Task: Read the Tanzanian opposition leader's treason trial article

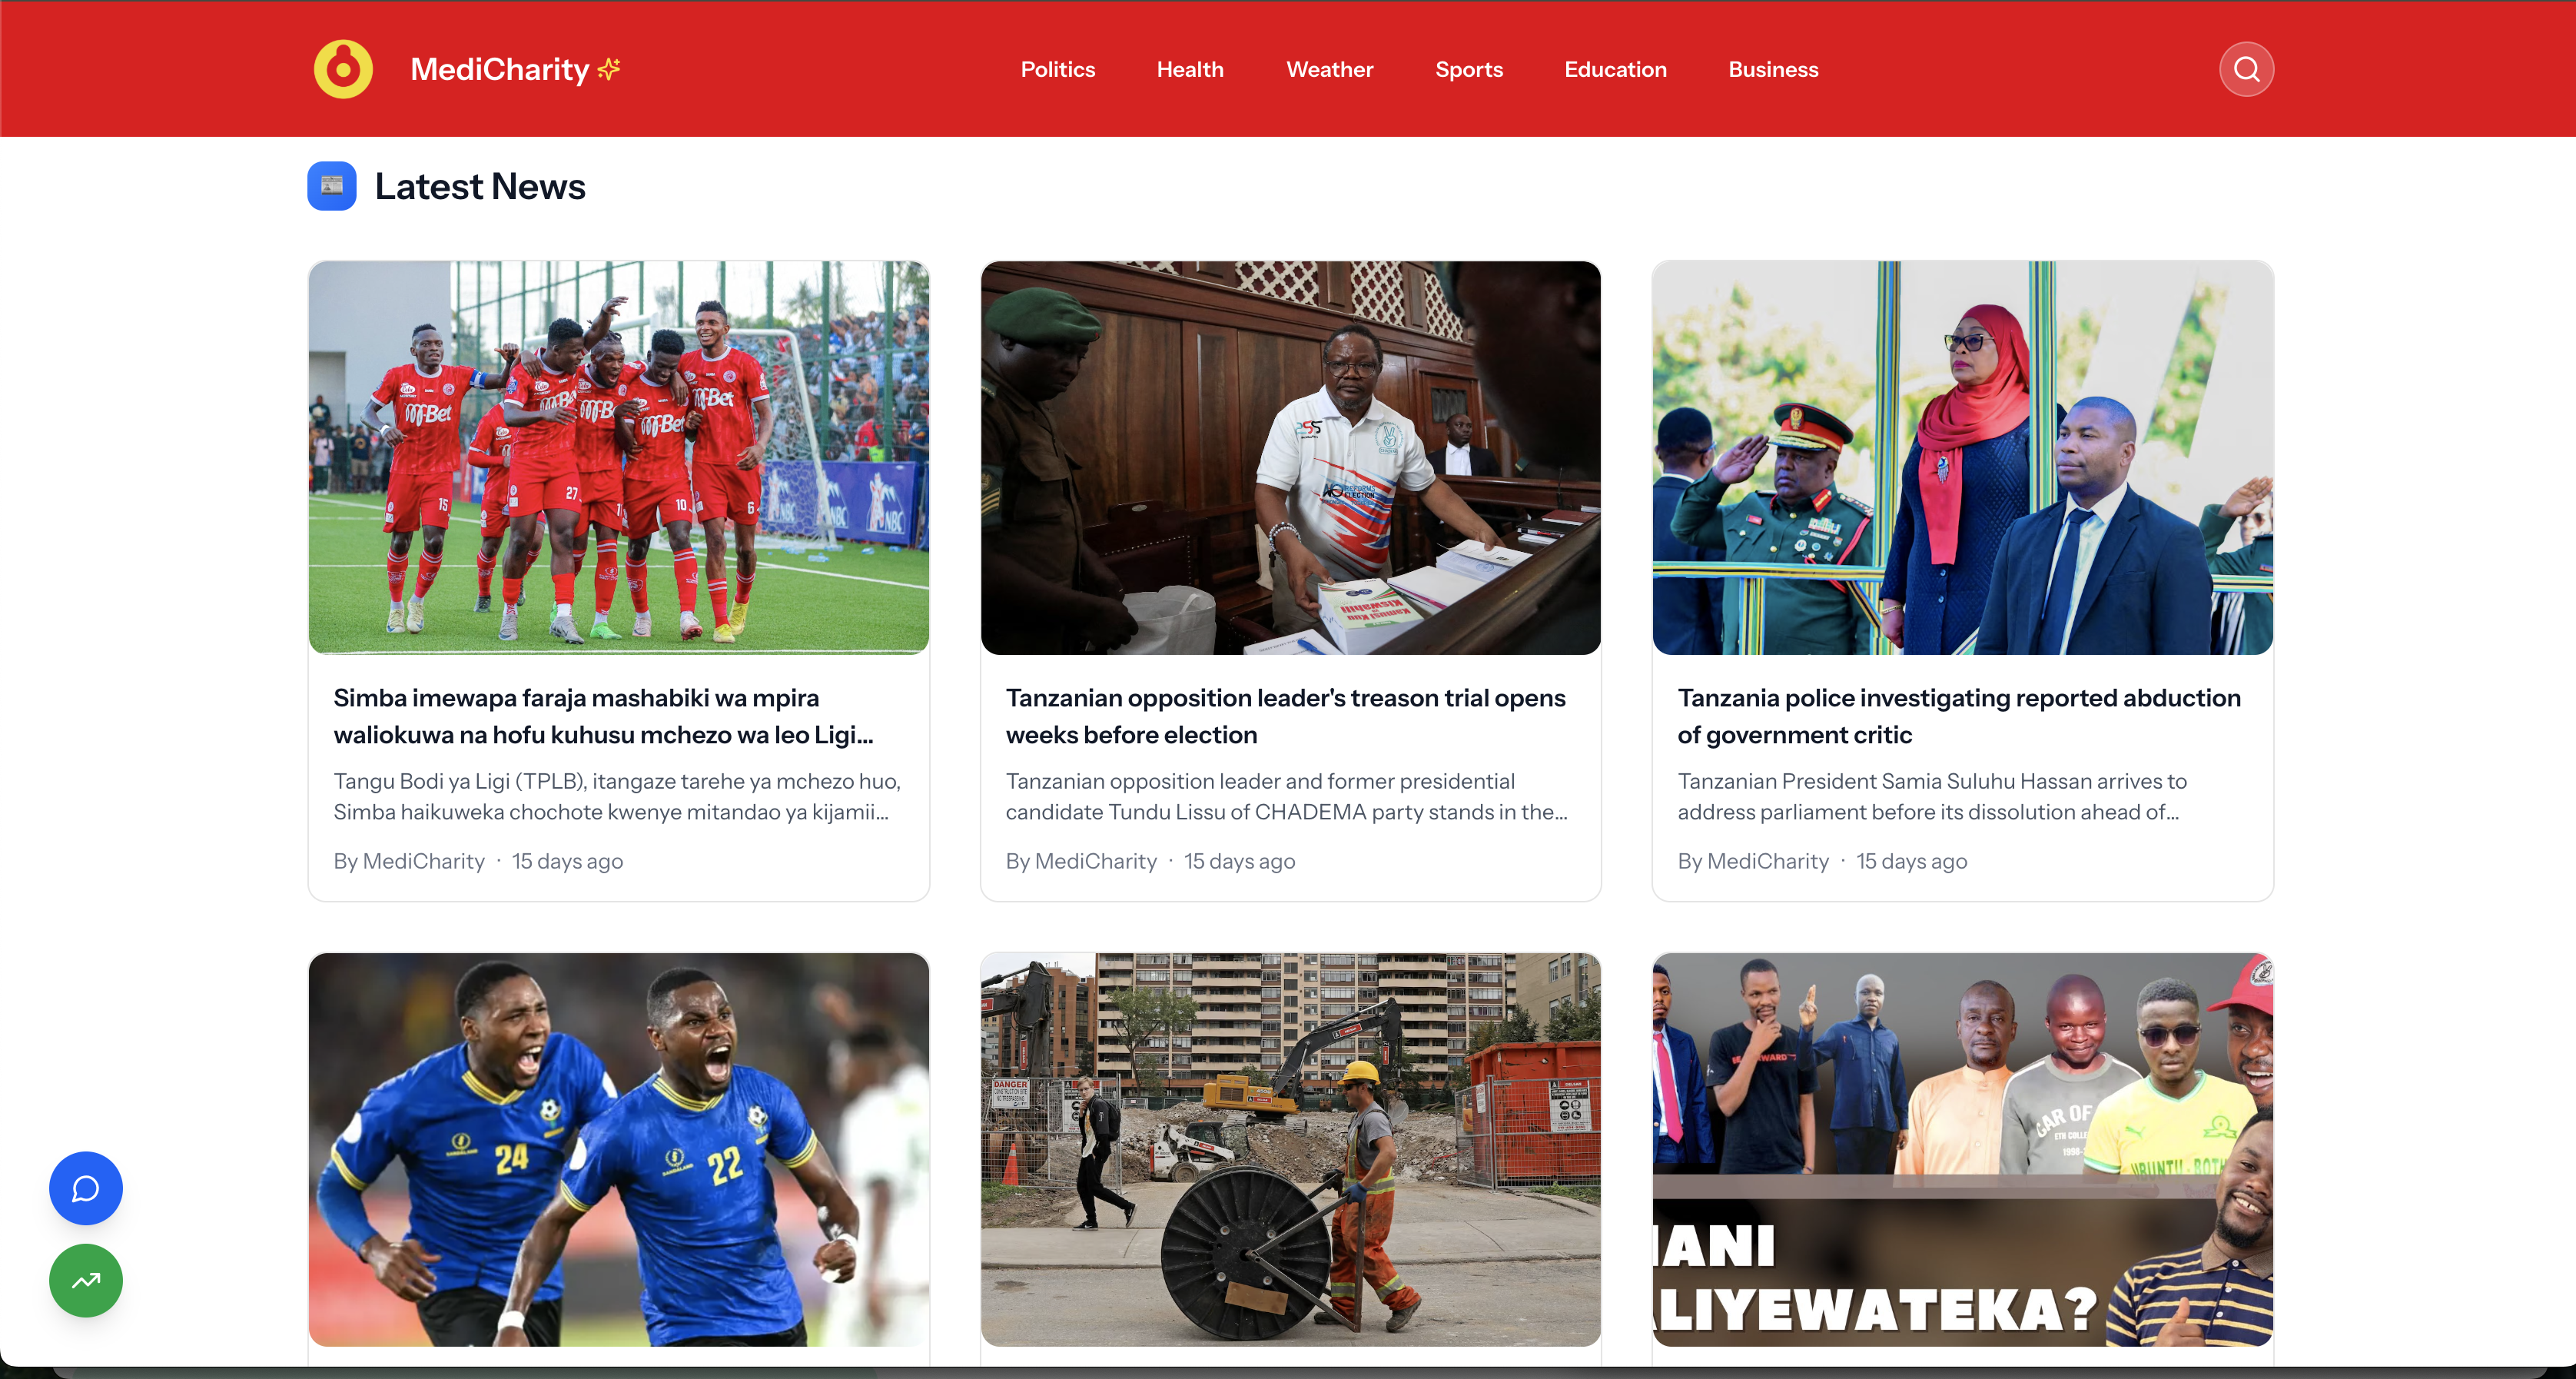Action: click(x=1286, y=716)
